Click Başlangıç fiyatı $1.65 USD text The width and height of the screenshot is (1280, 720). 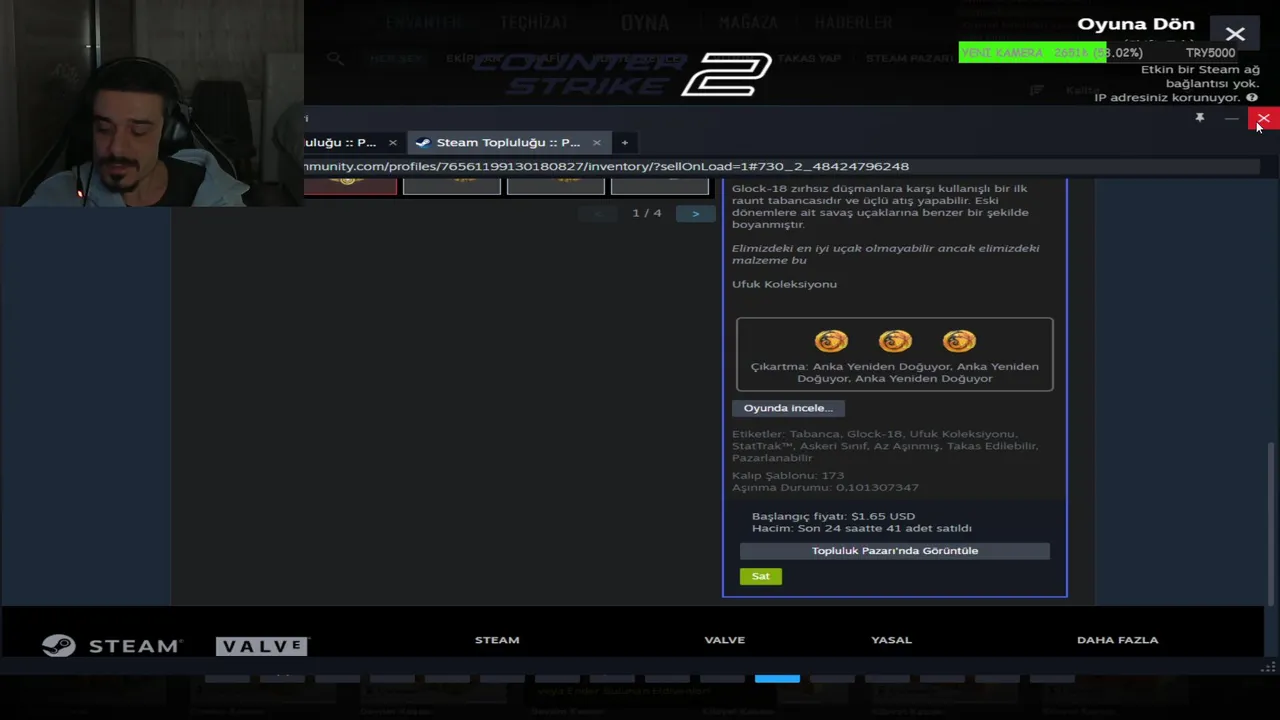coord(833,516)
